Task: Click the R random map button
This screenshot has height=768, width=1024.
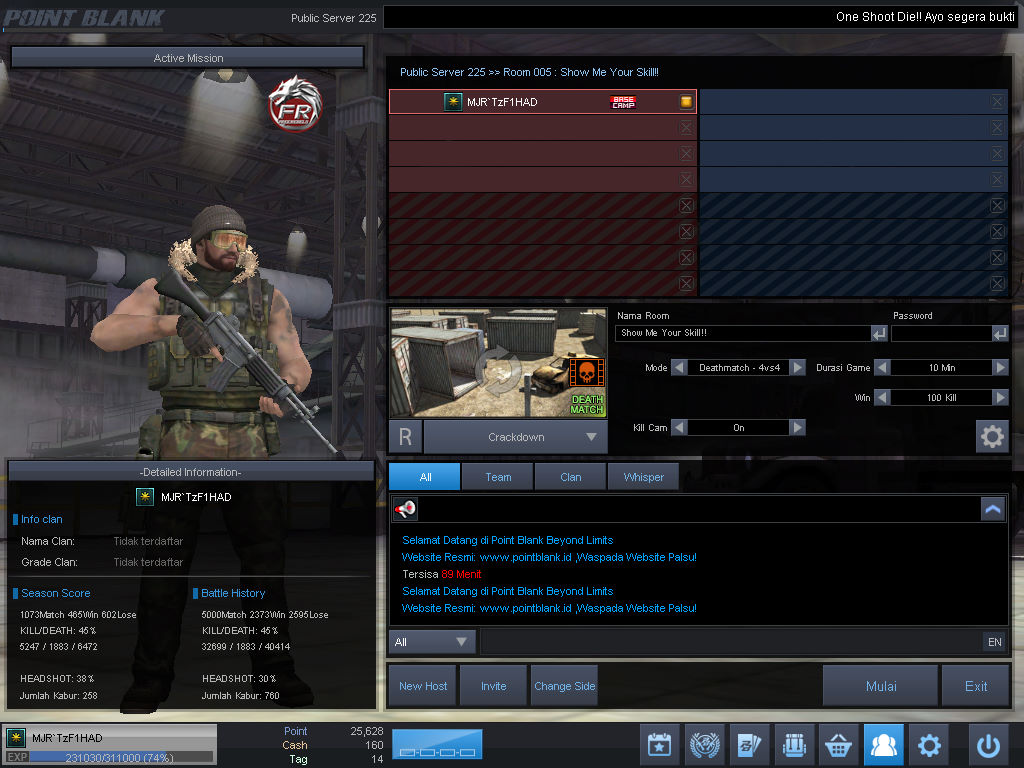Action: pyautogui.click(x=406, y=437)
